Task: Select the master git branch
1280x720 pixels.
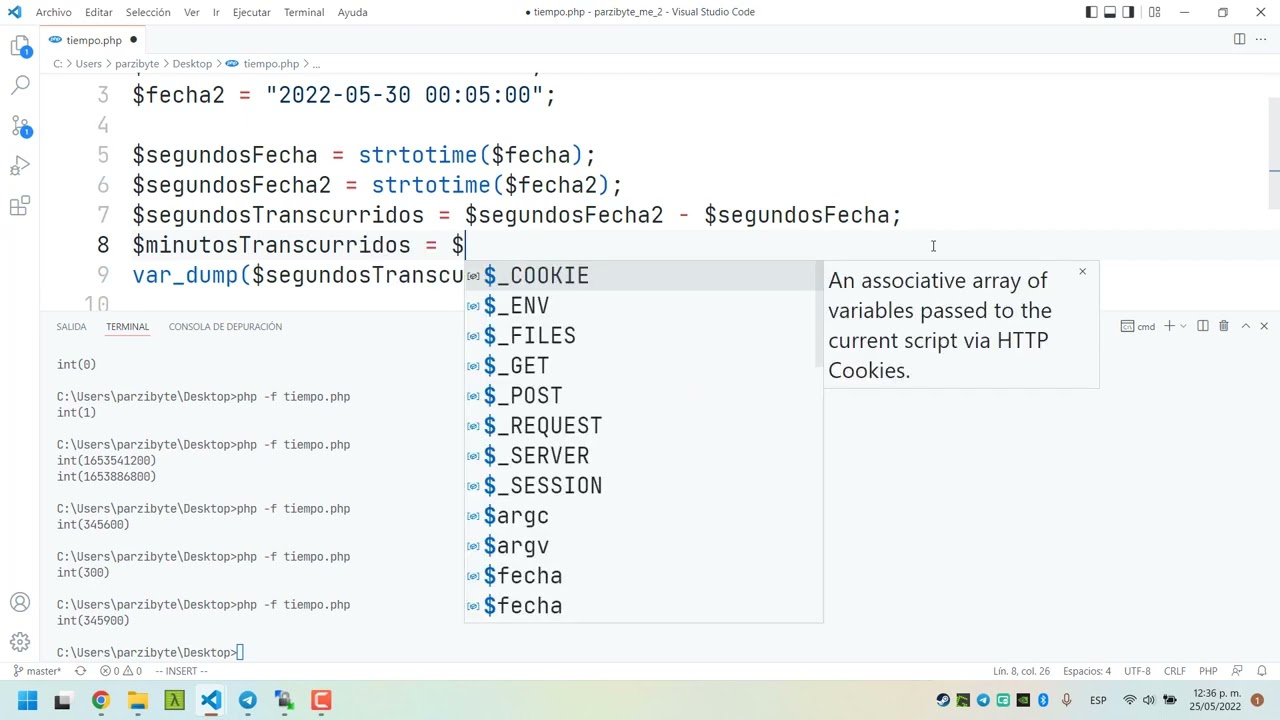Action: click(37, 671)
